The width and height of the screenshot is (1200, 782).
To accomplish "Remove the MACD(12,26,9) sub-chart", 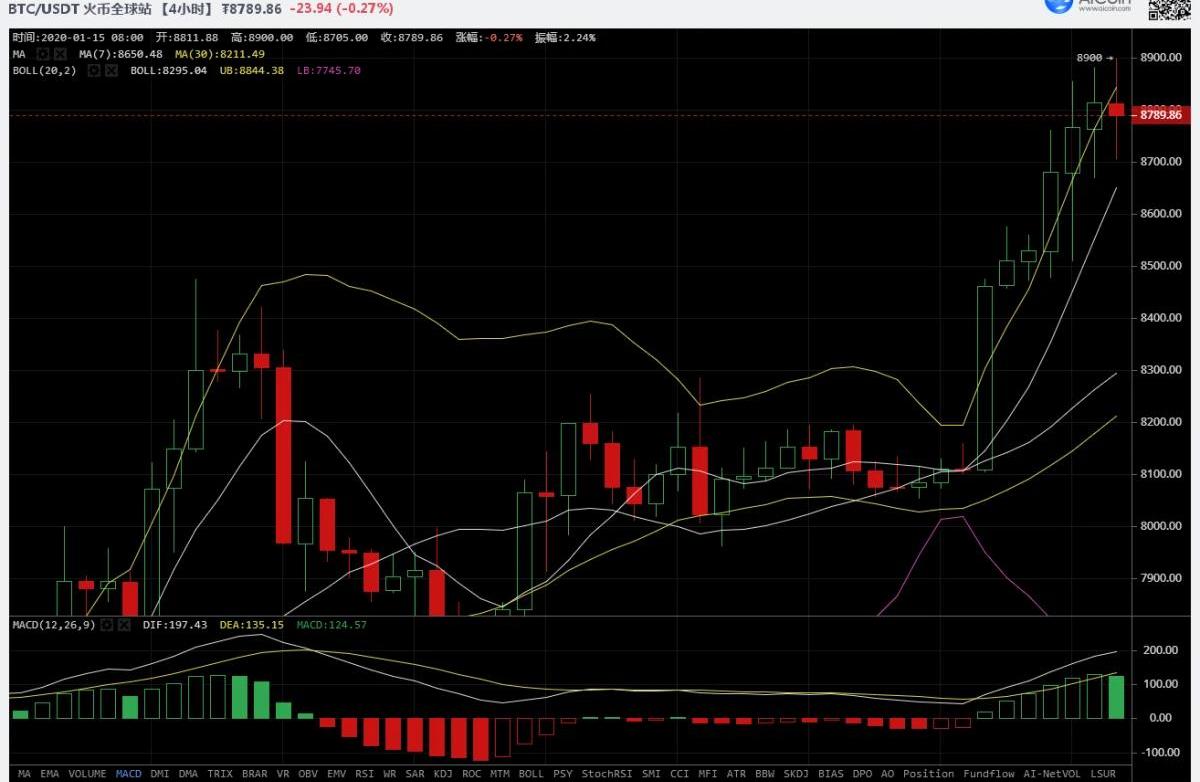I will [123, 625].
